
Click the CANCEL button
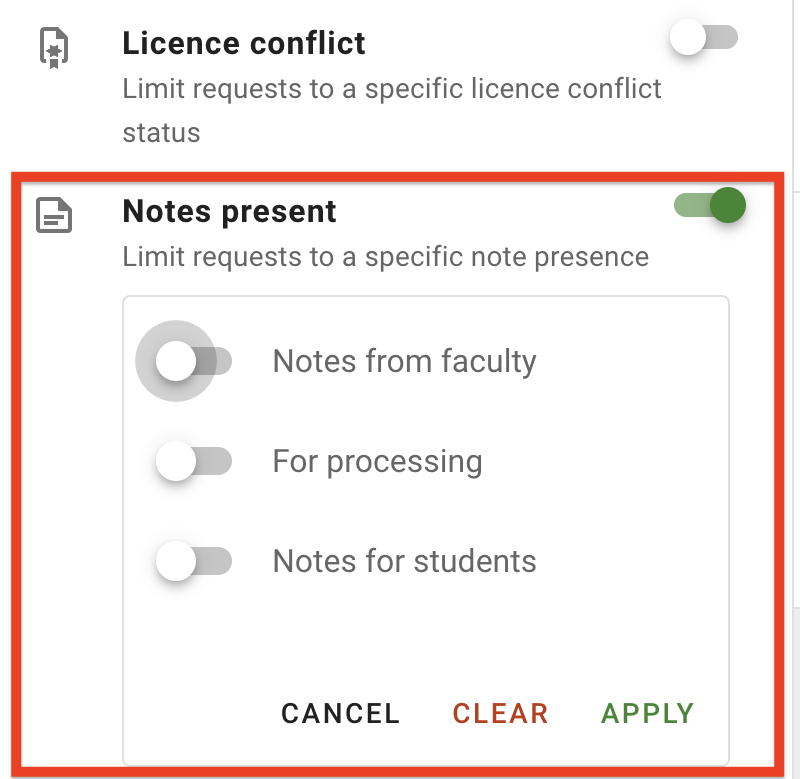[x=340, y=713]
